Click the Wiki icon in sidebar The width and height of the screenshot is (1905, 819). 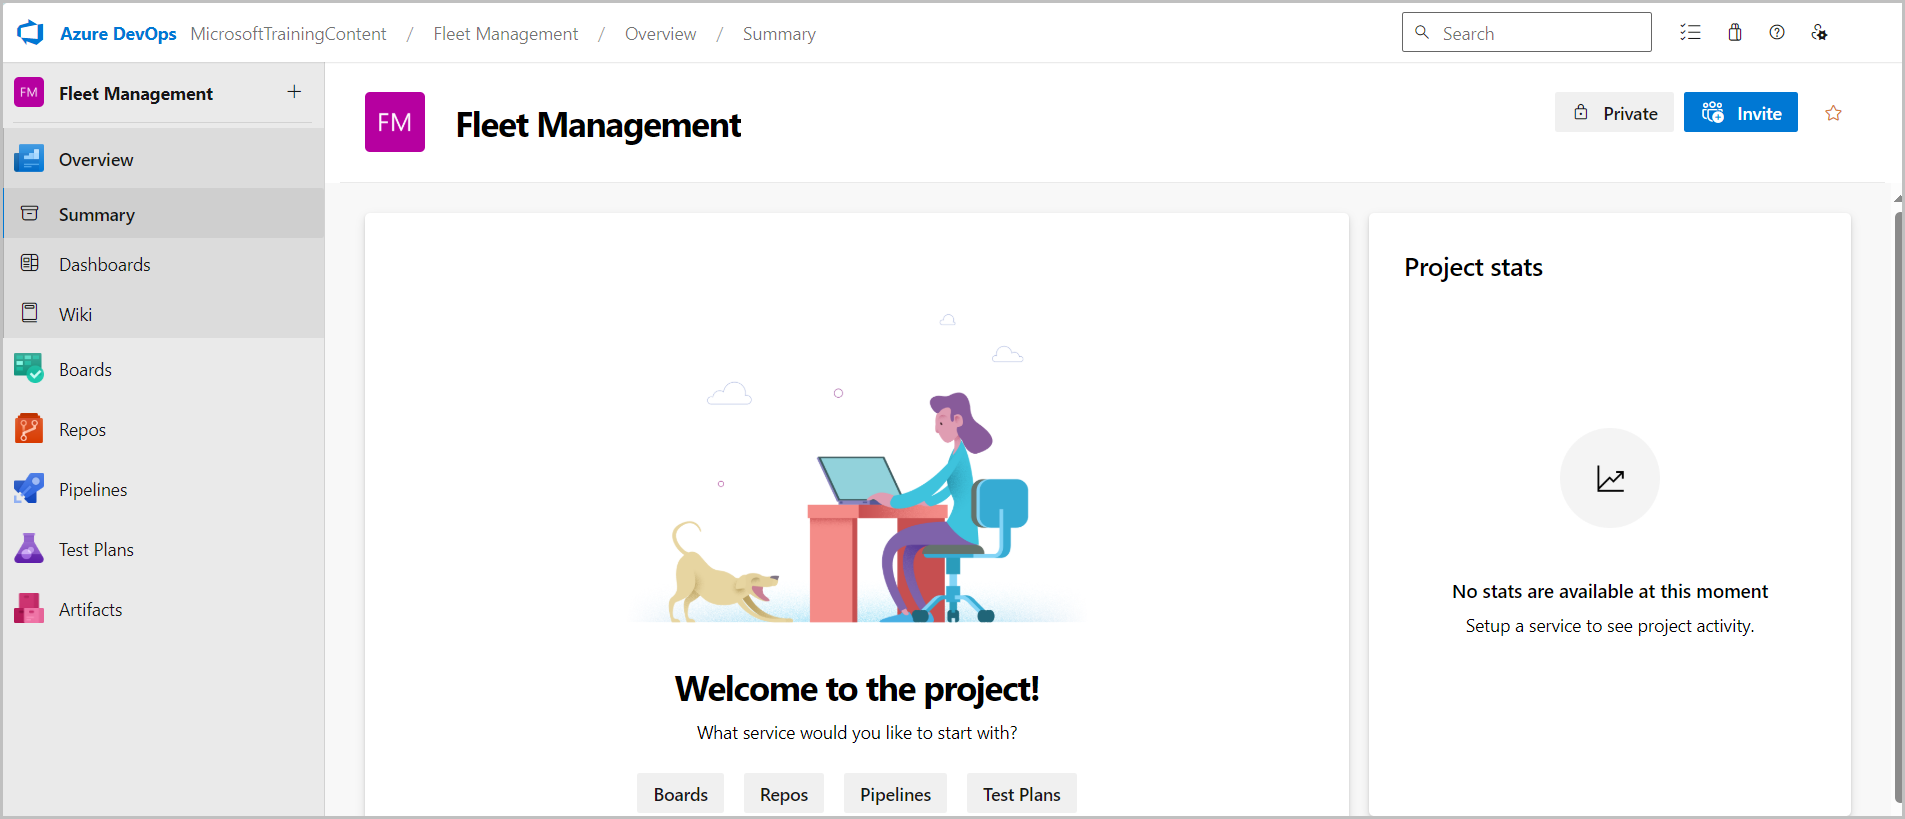point(30,314)
